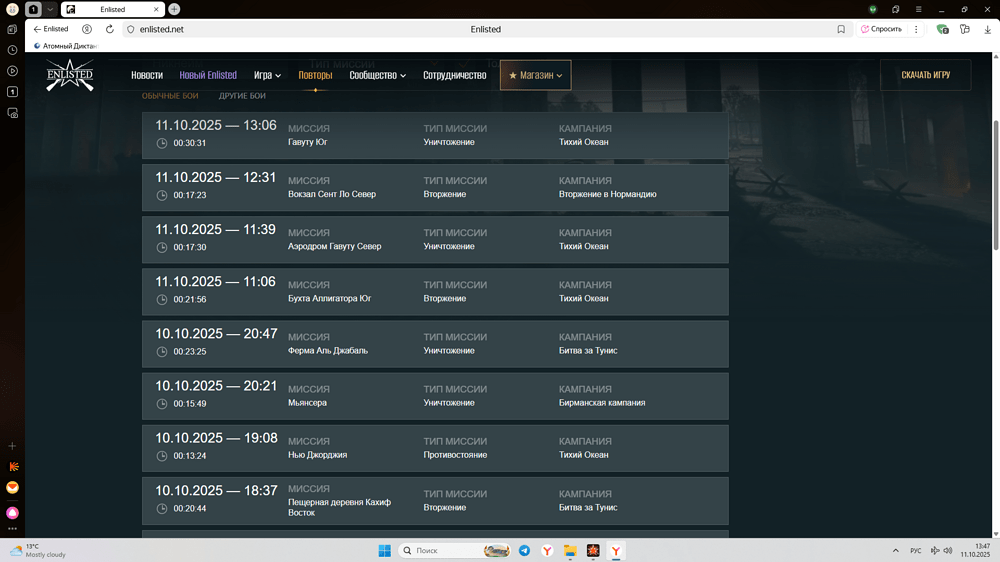Reload the page with the refresh icon

pyautogui.click(x=109, y=29)
